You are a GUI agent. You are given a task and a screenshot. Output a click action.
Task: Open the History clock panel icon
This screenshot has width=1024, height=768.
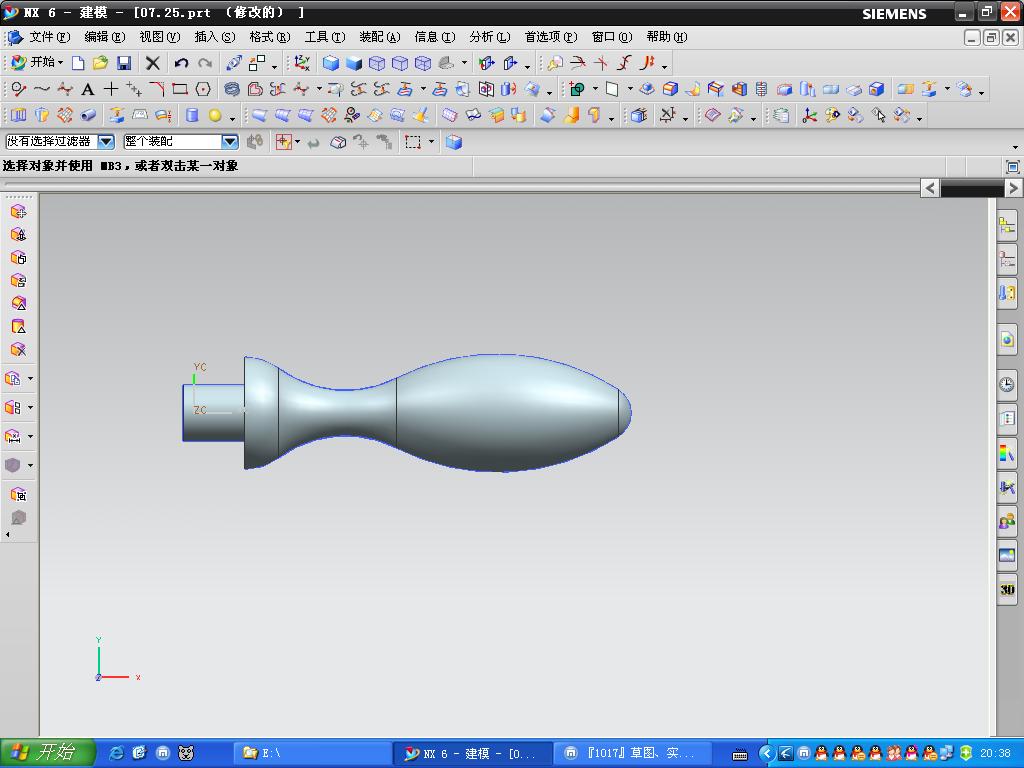pyautogui.click(x=1006, y=385)
